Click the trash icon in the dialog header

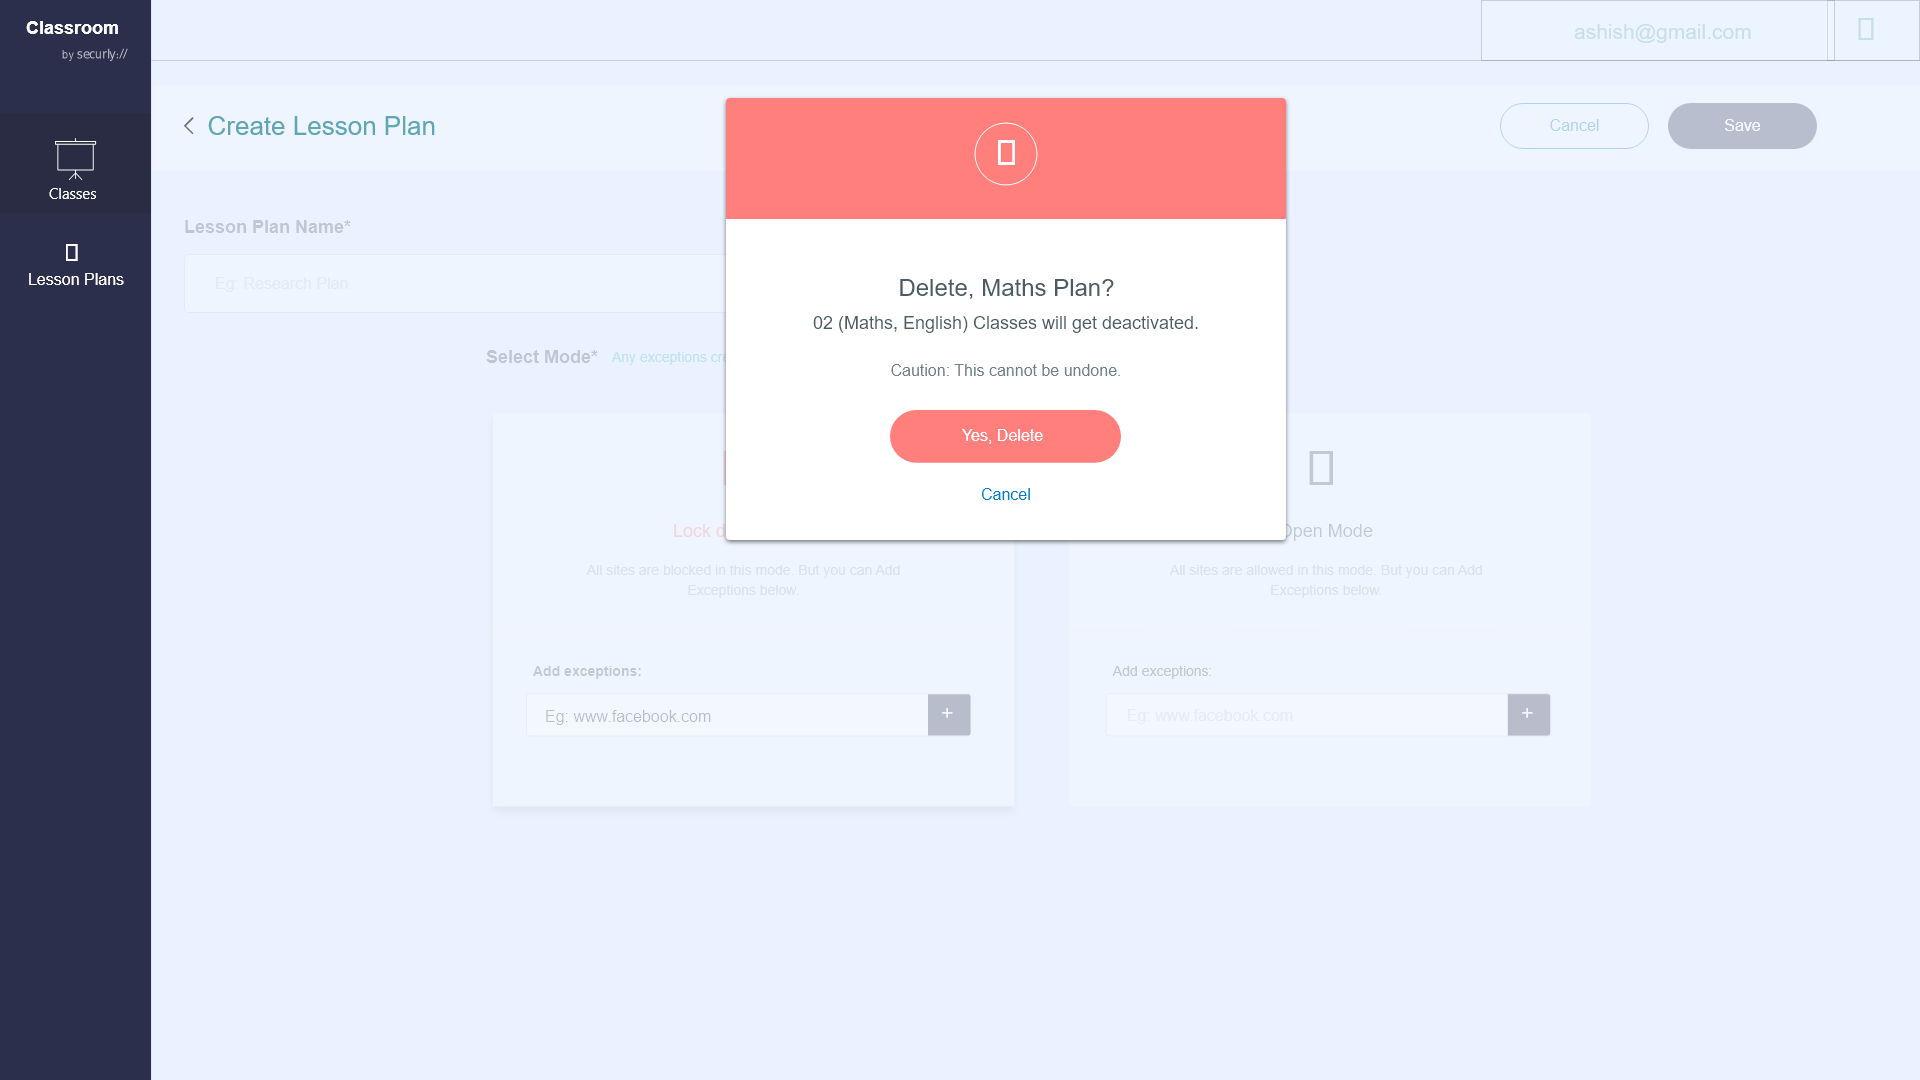tap(1005, 154)
